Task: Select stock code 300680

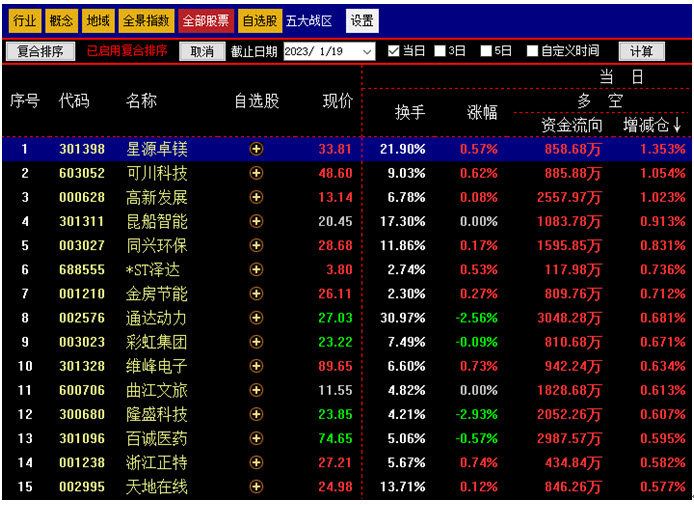Action: 82,414
